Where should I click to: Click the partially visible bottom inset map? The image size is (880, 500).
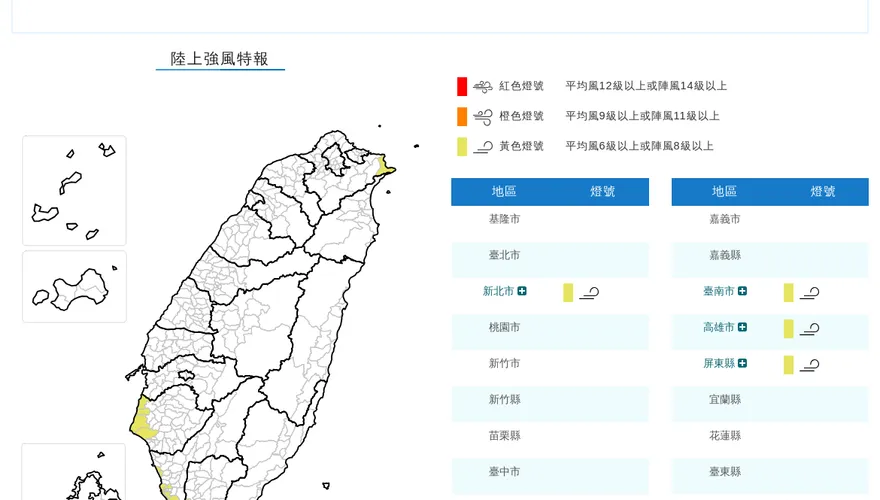[74, 472]
